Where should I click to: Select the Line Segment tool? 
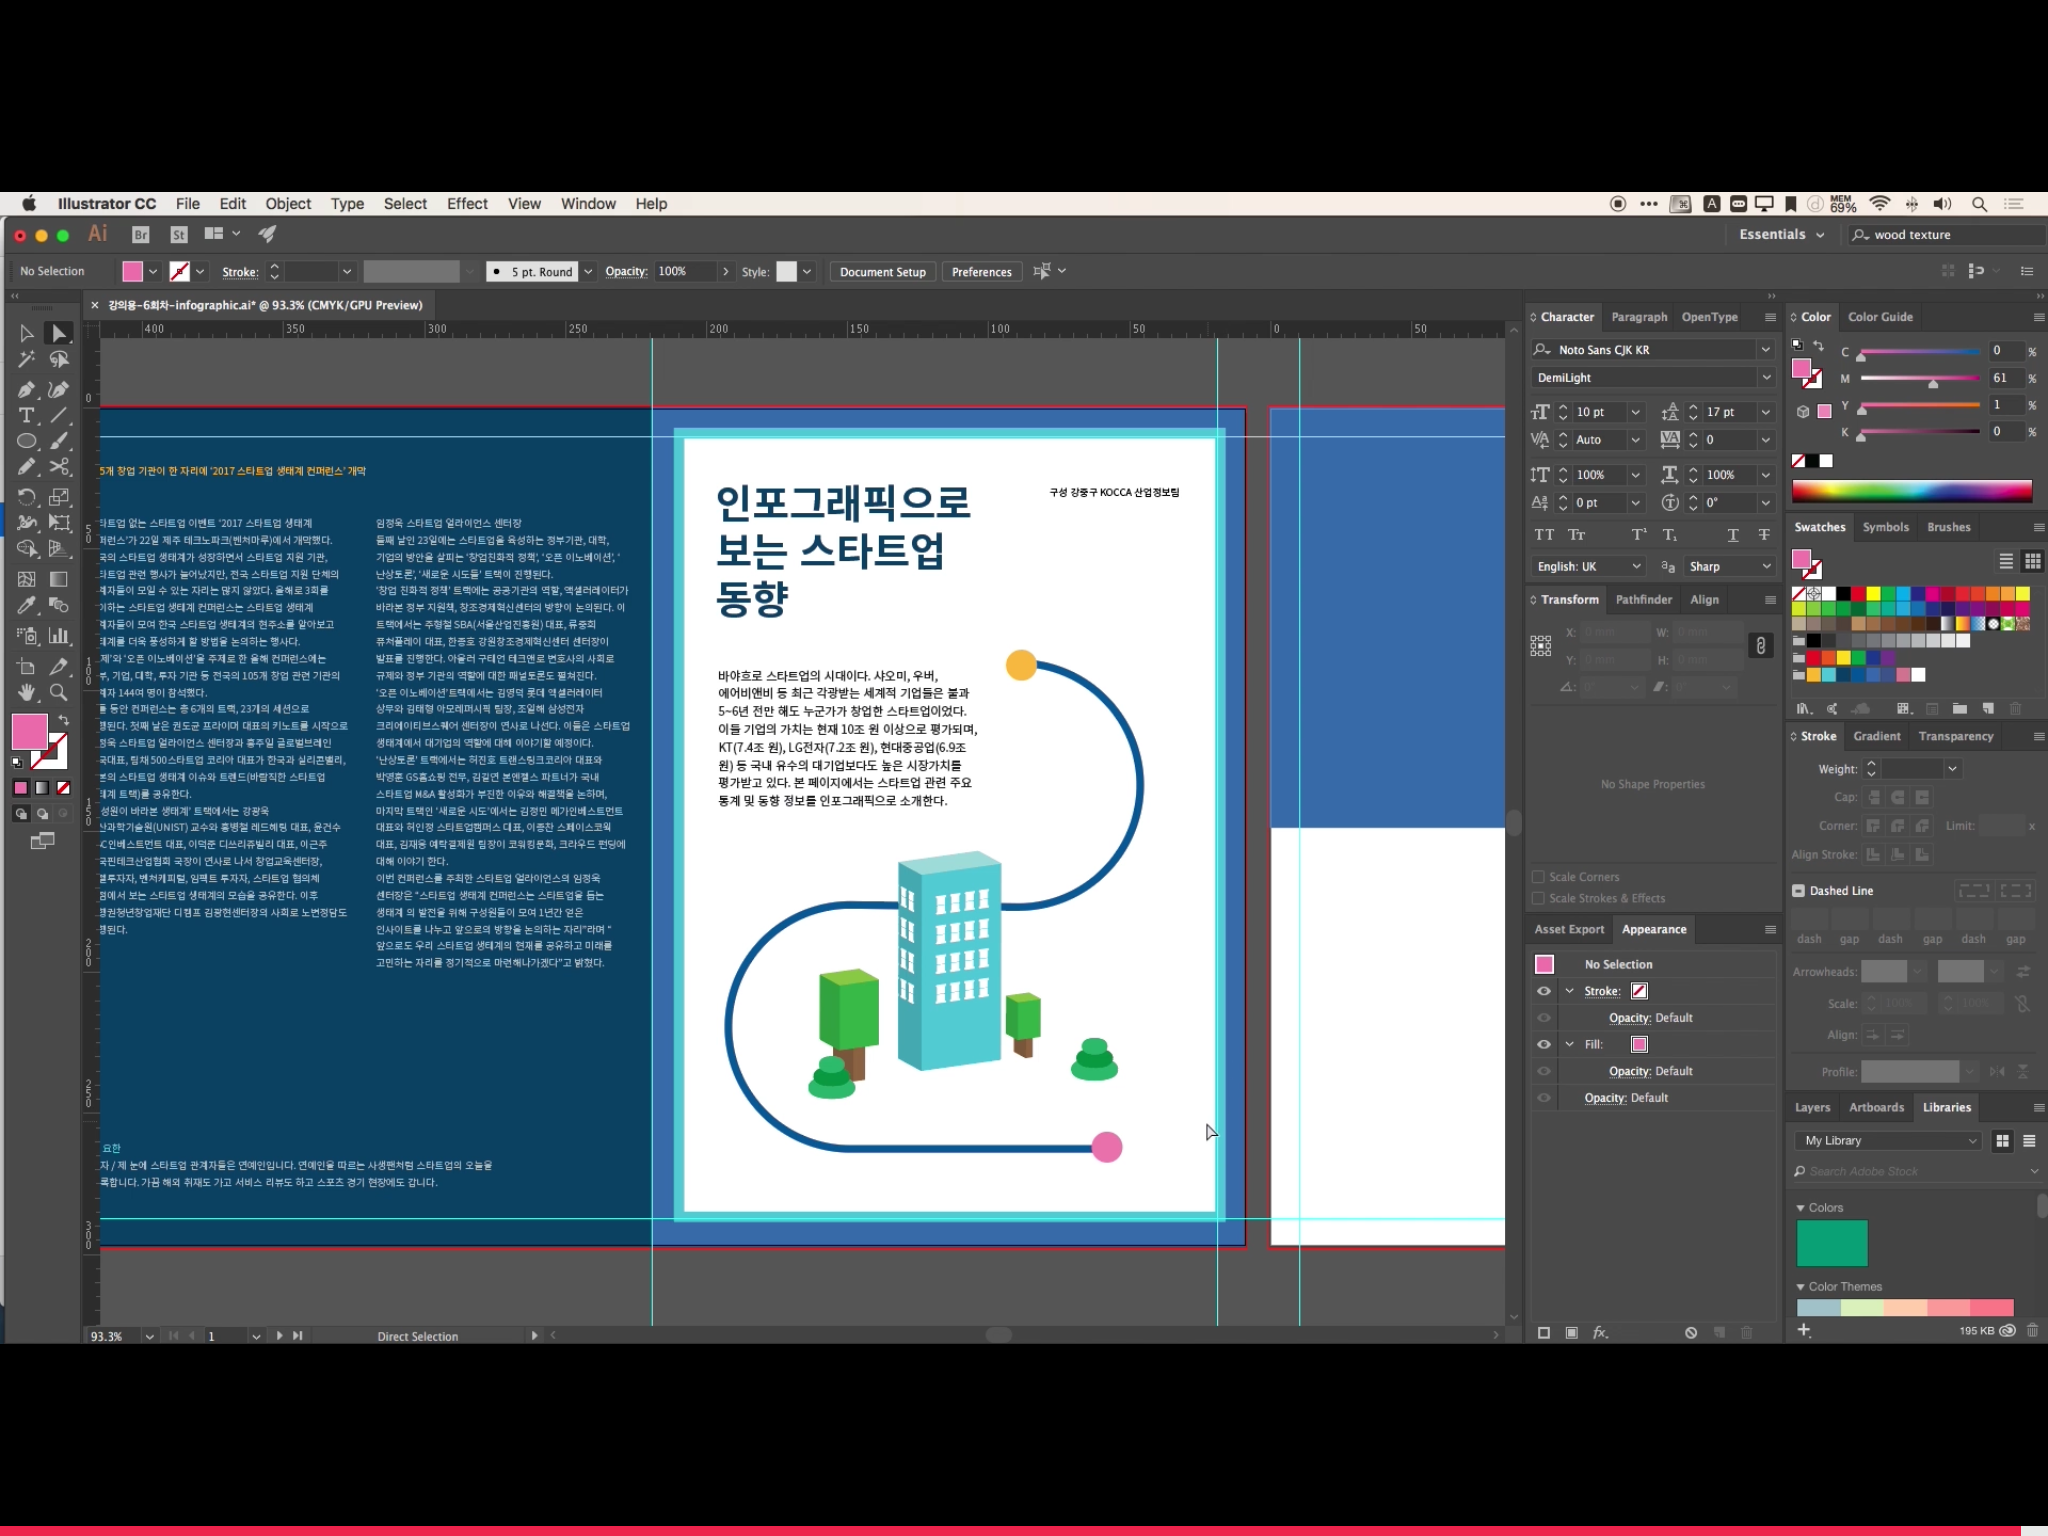tap(59, 415)
